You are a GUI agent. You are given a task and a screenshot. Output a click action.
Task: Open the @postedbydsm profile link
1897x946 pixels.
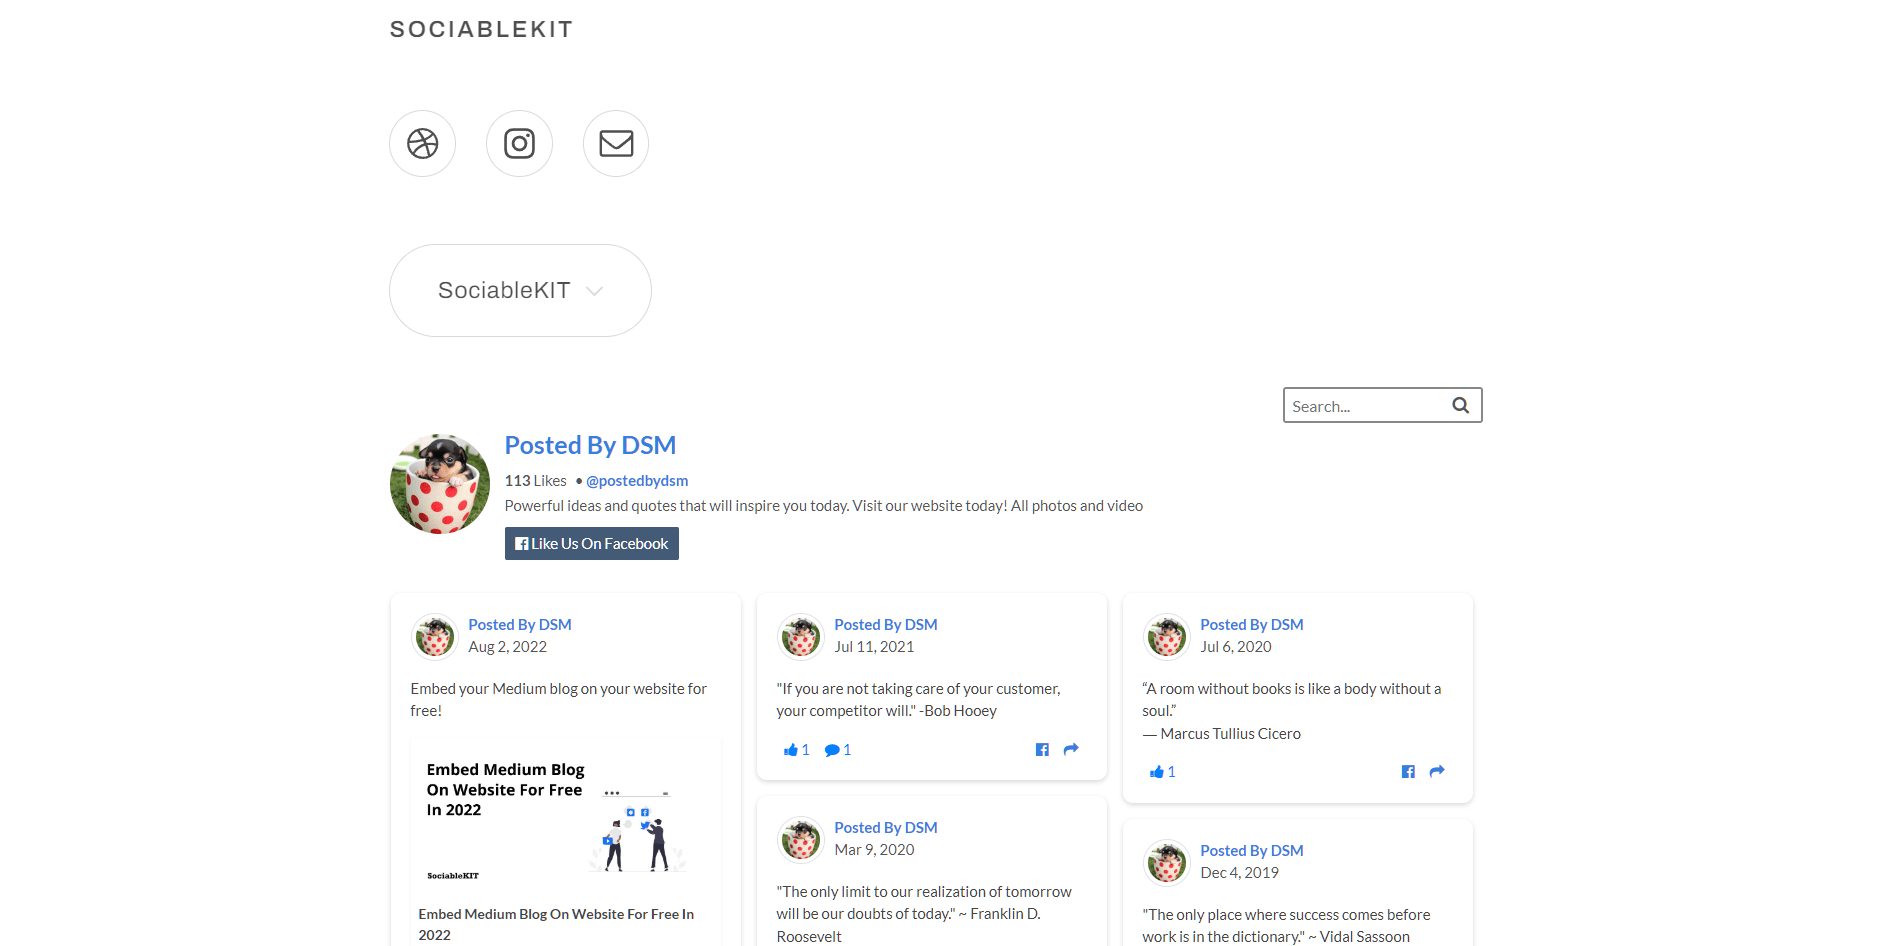click(x=637, y=480)
